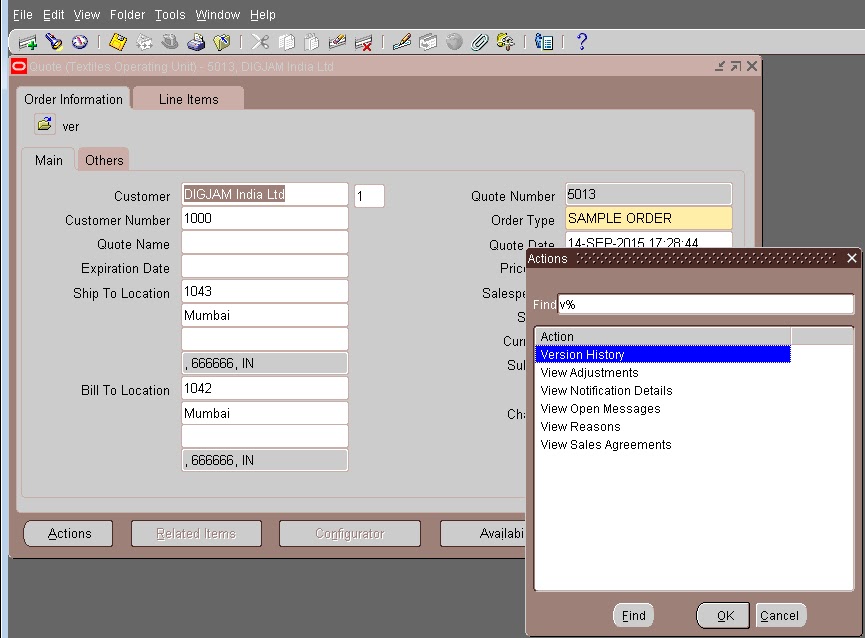Open Translations with the globe icon
This screenshot has height=638, width=865.
pyautogui.click(x=453, y=42)
